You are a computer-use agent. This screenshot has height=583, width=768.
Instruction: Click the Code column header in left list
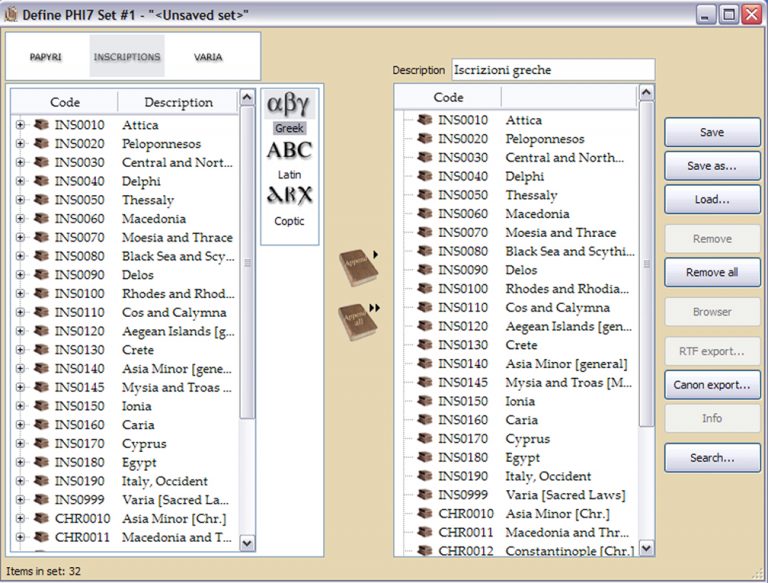pyautogui.click(x=65, y=102)
